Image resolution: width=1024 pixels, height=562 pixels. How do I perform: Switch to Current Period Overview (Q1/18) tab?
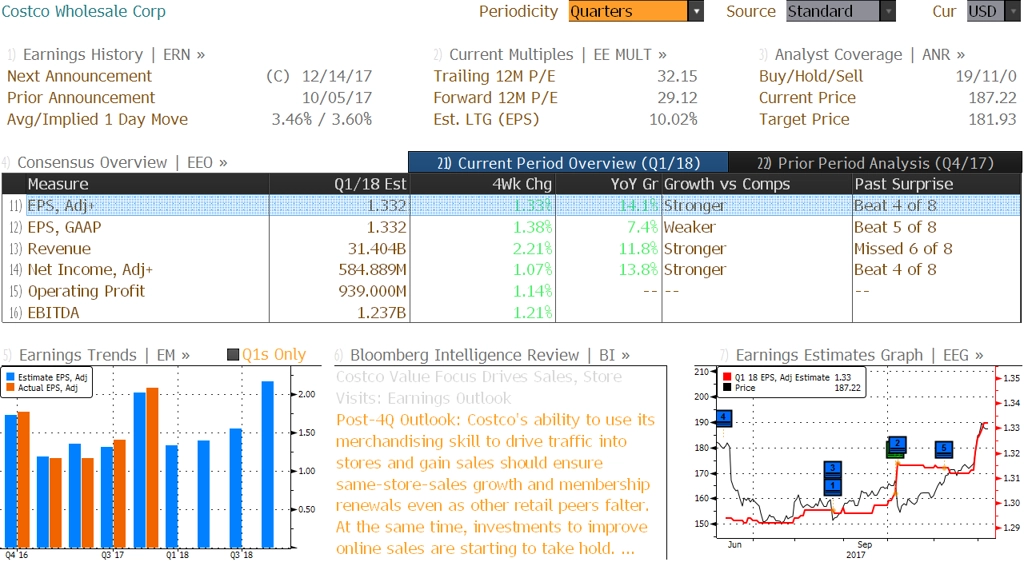[x=568, y=163]
